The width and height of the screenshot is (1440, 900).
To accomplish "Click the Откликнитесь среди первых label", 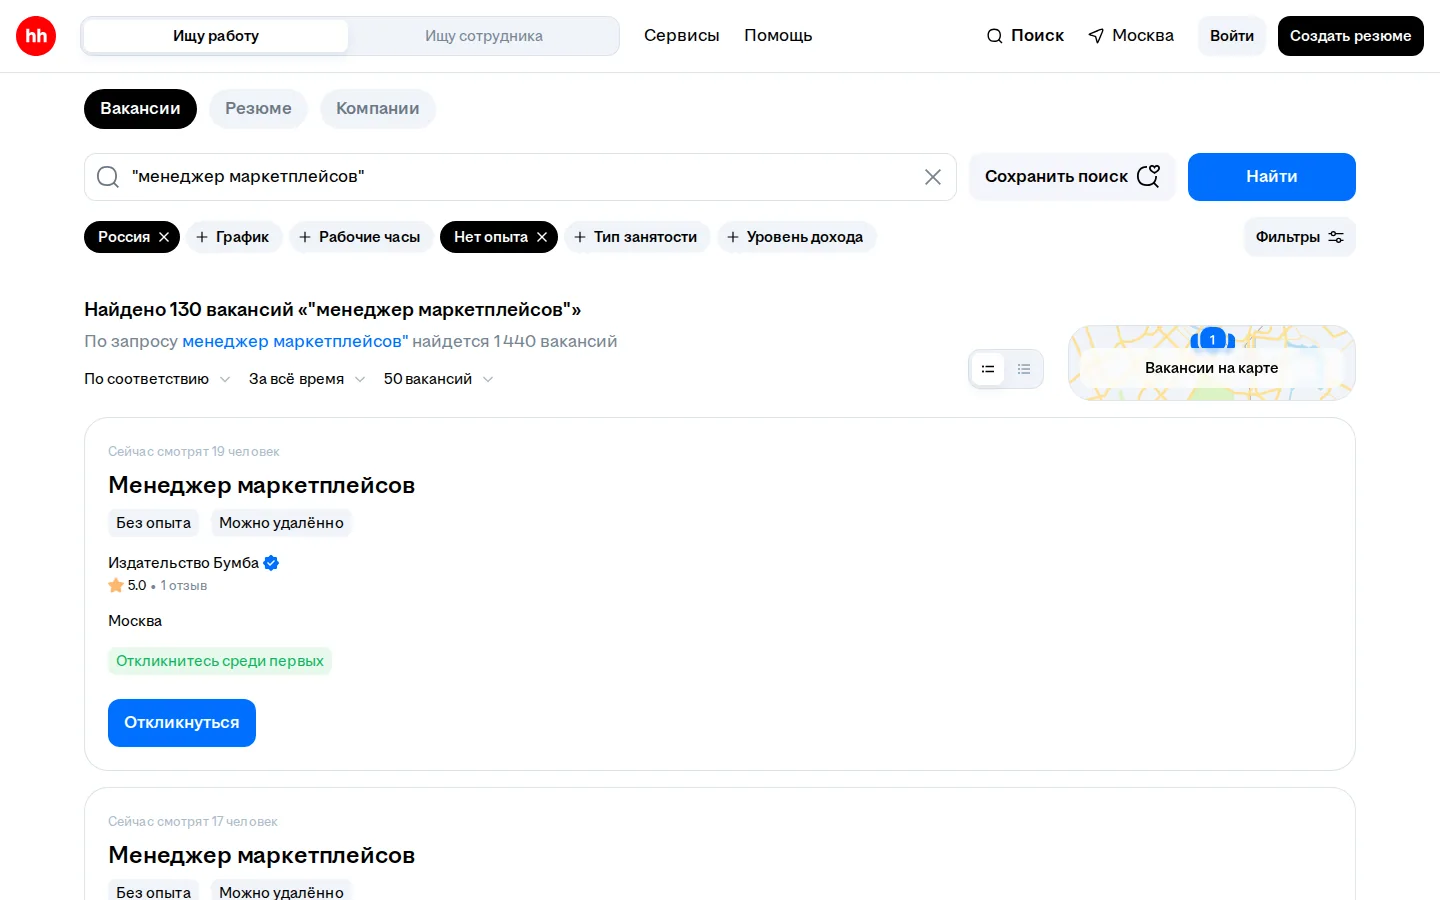I will click(x=220, y=661).
